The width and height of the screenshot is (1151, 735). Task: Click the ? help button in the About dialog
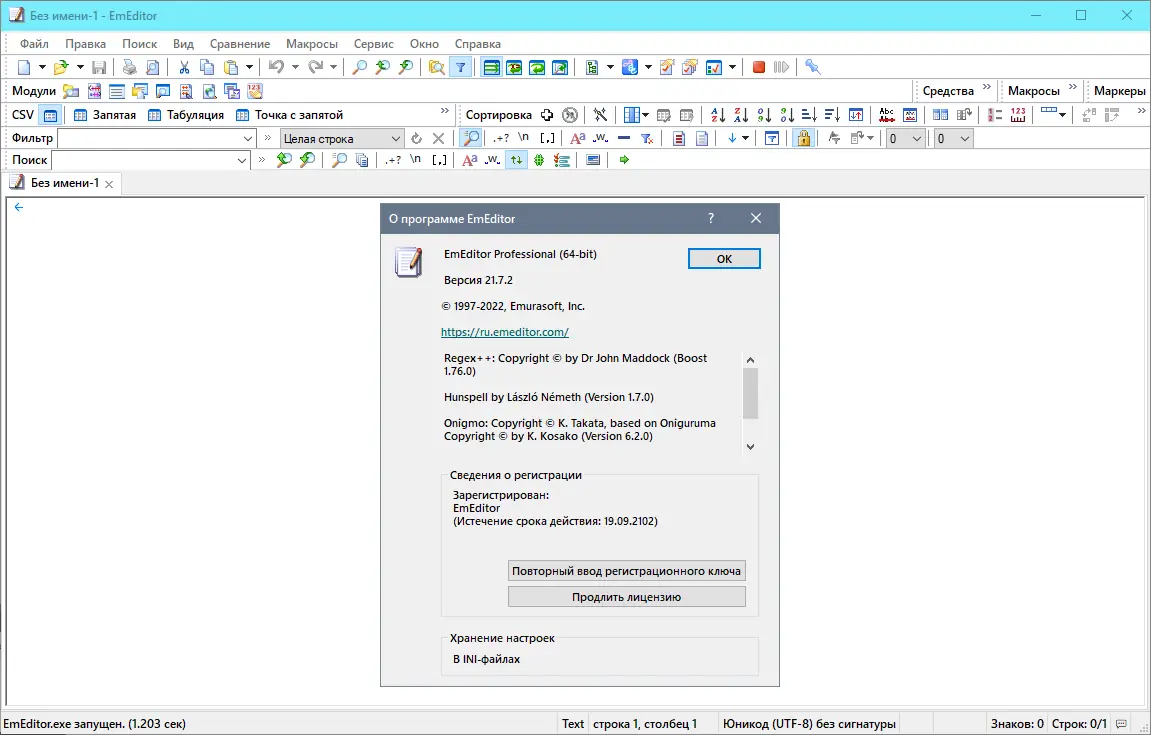[711, 218]
